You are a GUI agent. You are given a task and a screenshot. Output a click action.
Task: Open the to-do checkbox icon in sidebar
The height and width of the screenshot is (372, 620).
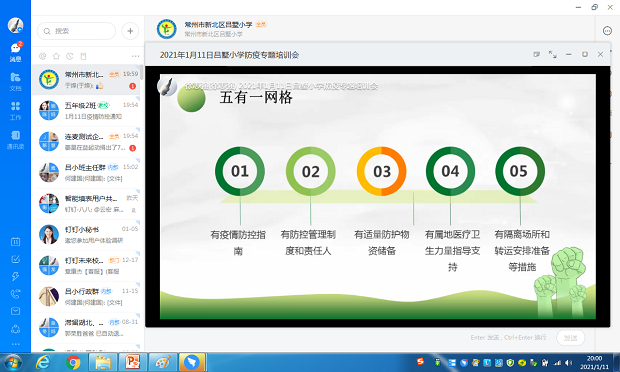(x=15, y=259)
